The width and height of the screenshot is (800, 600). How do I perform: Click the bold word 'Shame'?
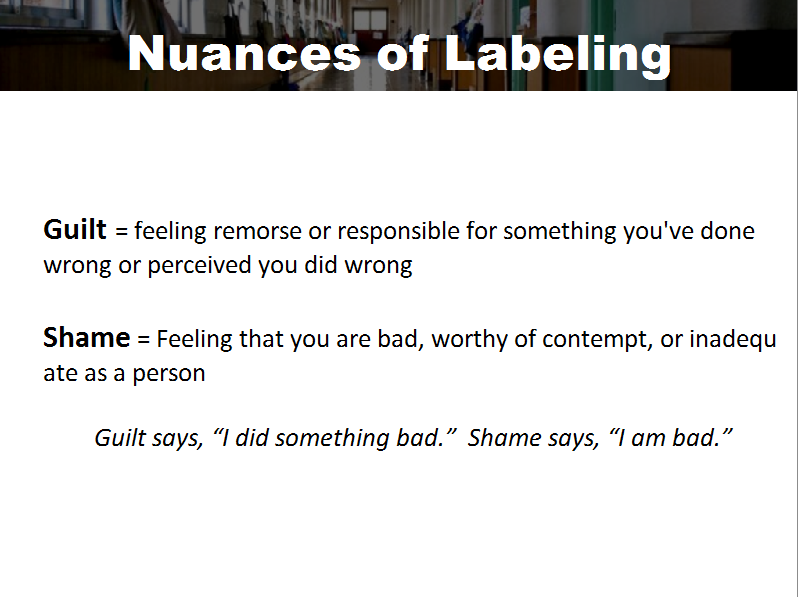point(87,338)
